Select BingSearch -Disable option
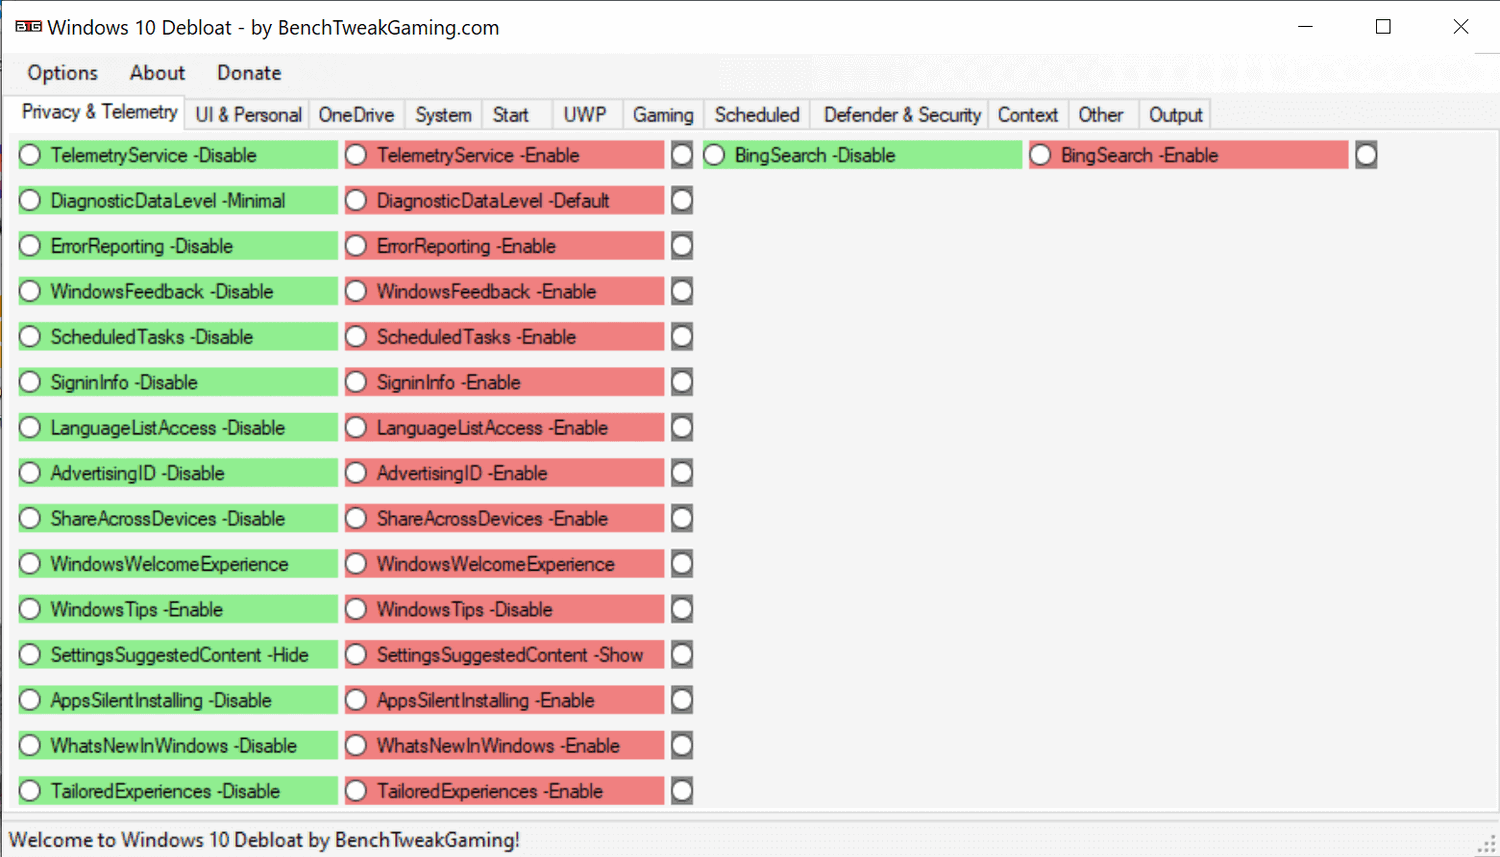This screenshot has width=1500, height=857. 715,155
